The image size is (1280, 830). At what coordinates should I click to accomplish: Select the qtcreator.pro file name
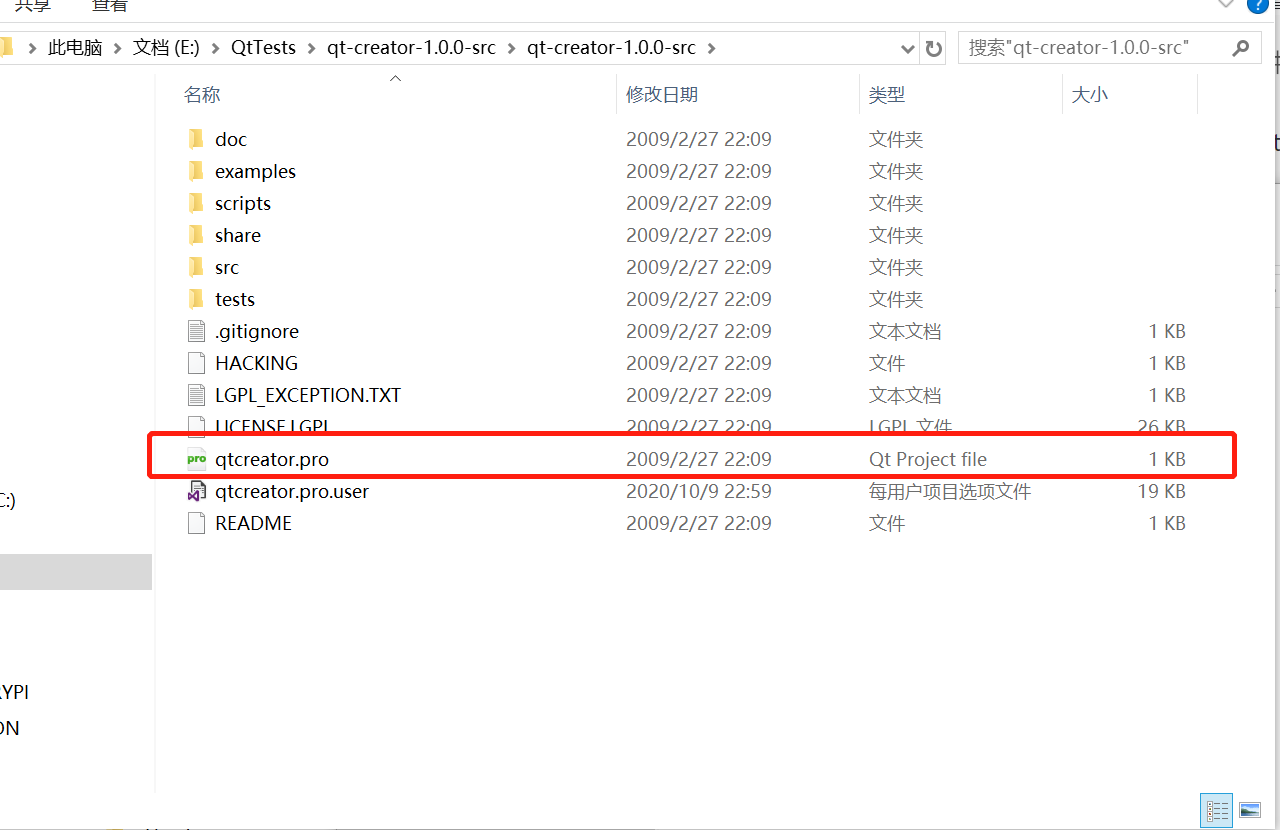(x=272, y=459)
